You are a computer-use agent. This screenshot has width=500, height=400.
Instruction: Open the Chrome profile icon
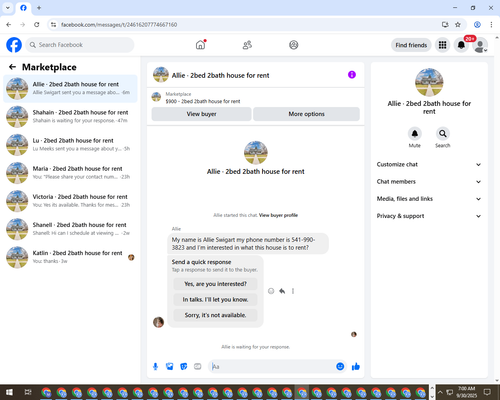tap(477, 25)
